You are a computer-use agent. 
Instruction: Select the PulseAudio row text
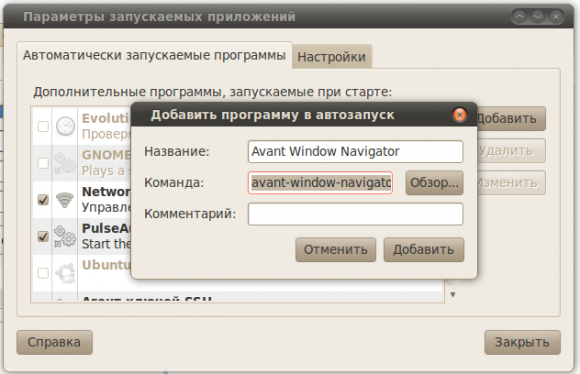(x=106, y=236)
